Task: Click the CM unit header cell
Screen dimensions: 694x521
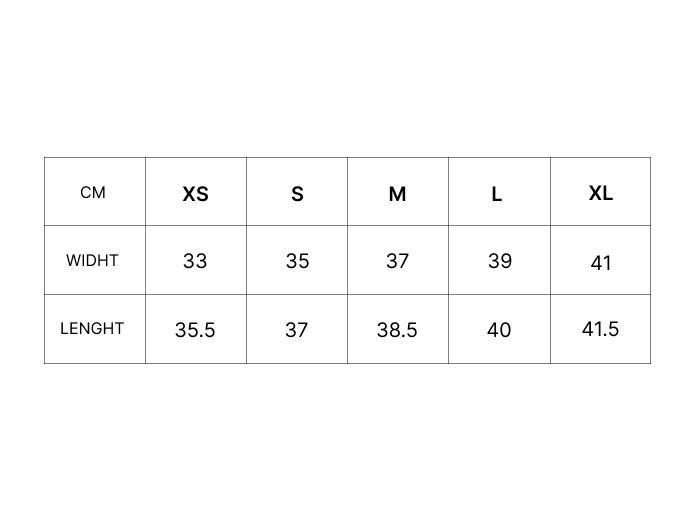Action: [93, 192]
